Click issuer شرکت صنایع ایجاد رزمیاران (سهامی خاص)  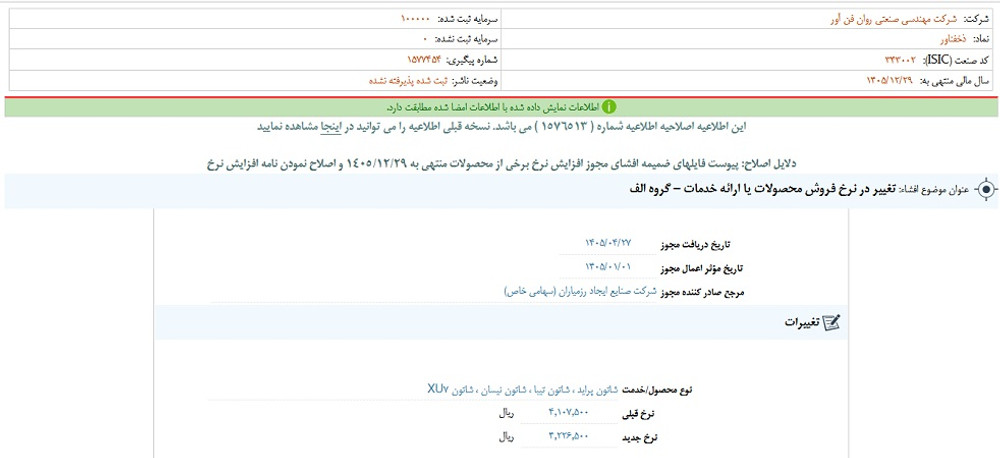click(x=580, y=291)
